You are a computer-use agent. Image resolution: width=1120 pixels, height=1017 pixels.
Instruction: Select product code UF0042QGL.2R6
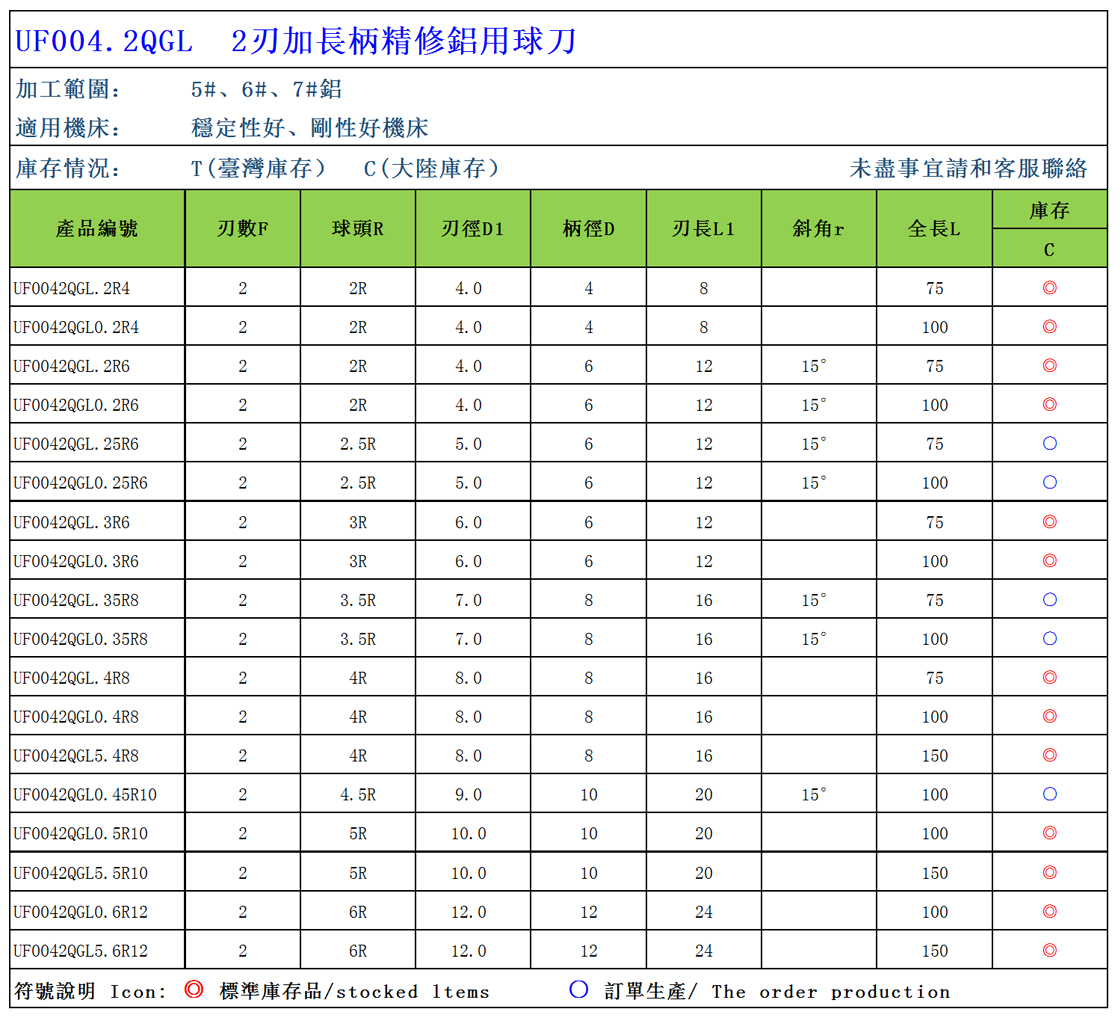(71, 366)
